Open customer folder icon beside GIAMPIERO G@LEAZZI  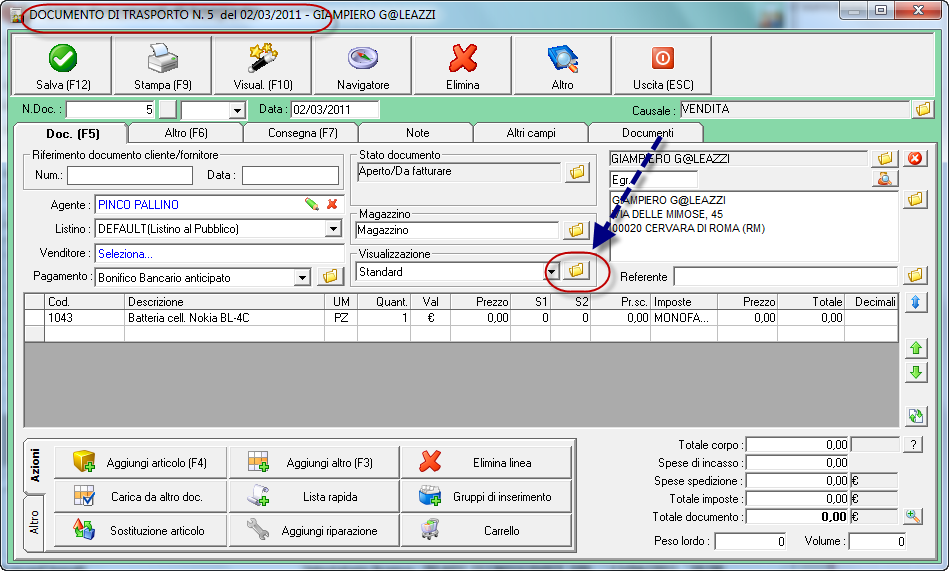[x=885, y=159]
